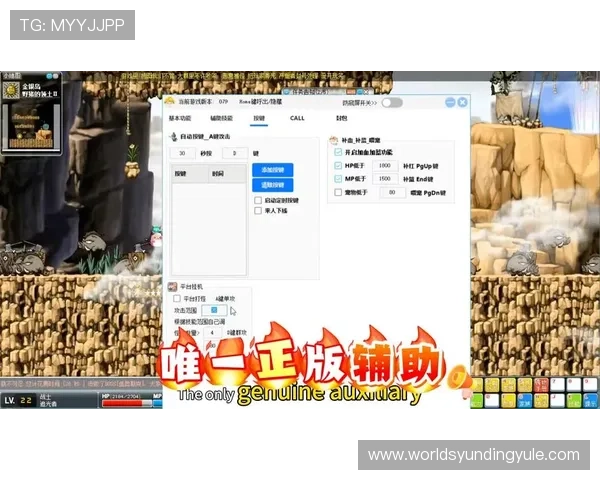The height and width of the screenshot is (480, 600).
Task: Click the red HP bar in game status
Action: (127, 403)
